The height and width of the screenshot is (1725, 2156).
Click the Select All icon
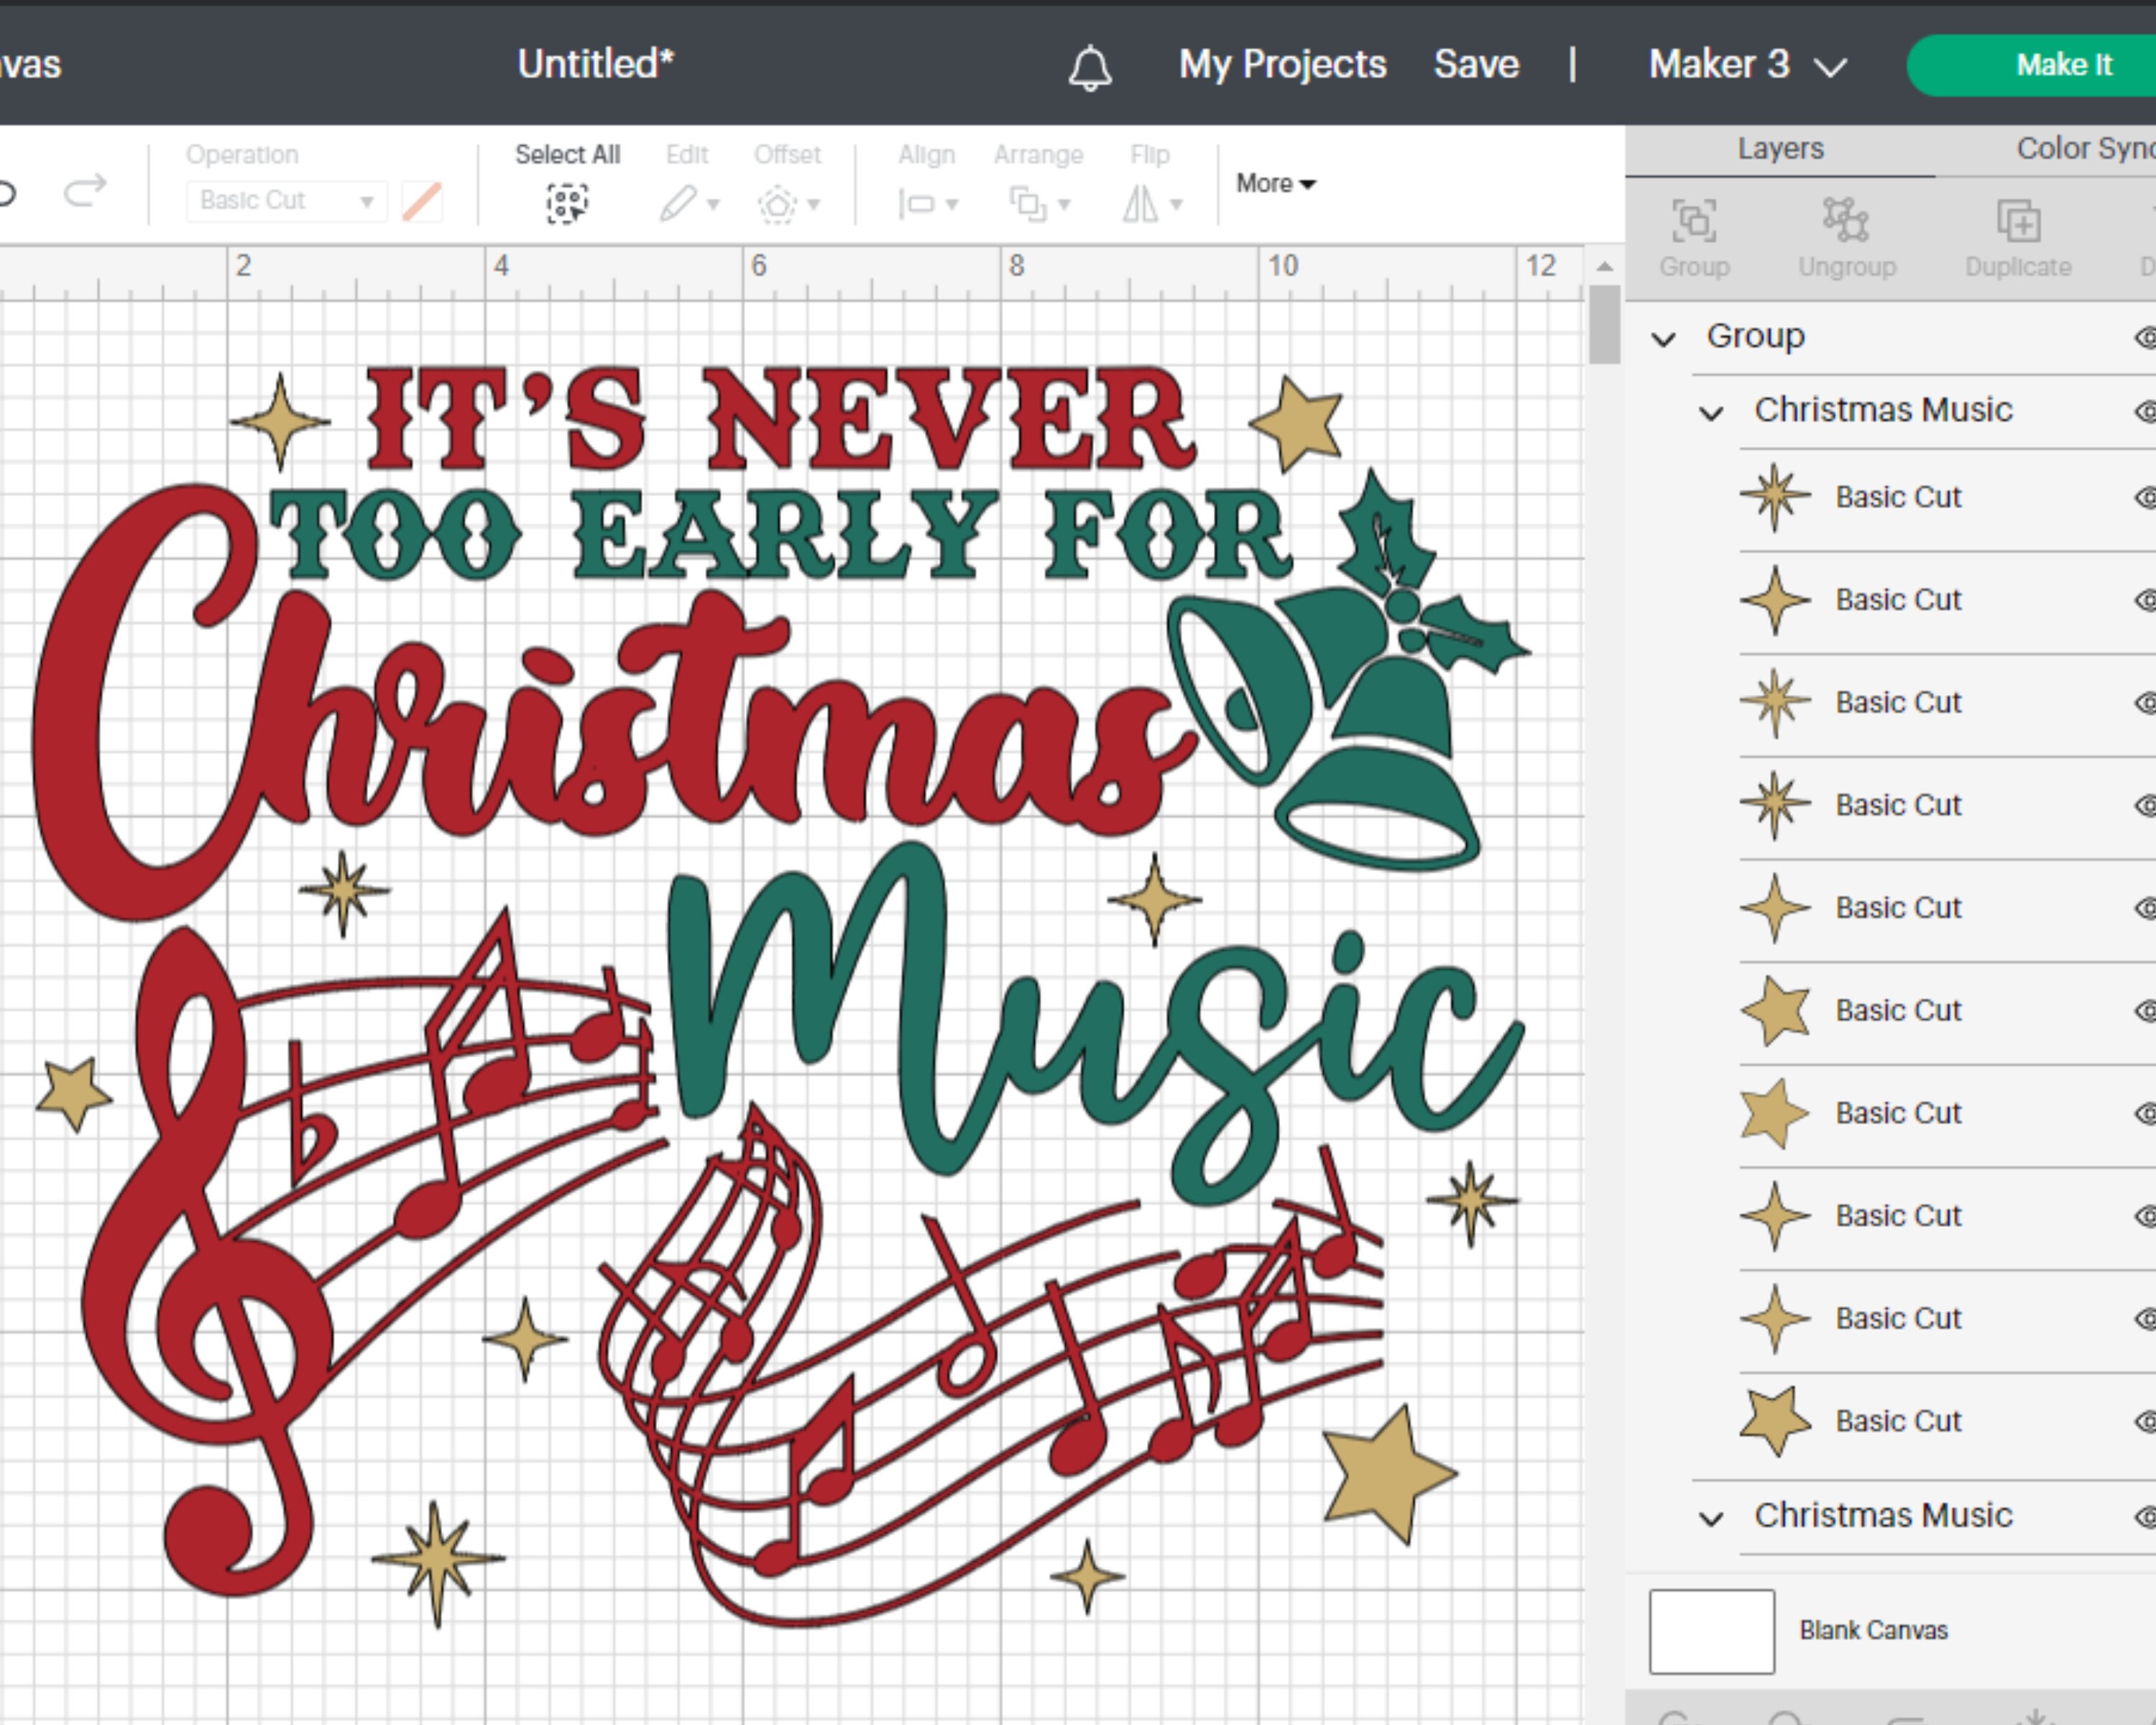click(567, 203)
